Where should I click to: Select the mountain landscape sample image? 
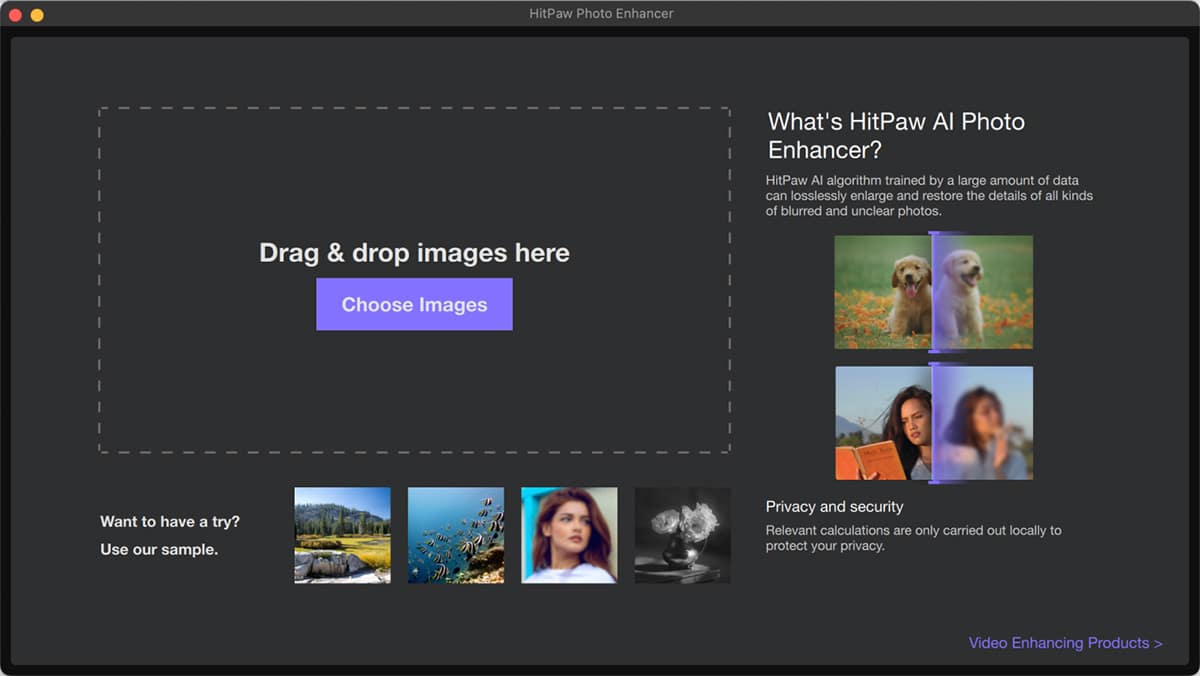342,535
